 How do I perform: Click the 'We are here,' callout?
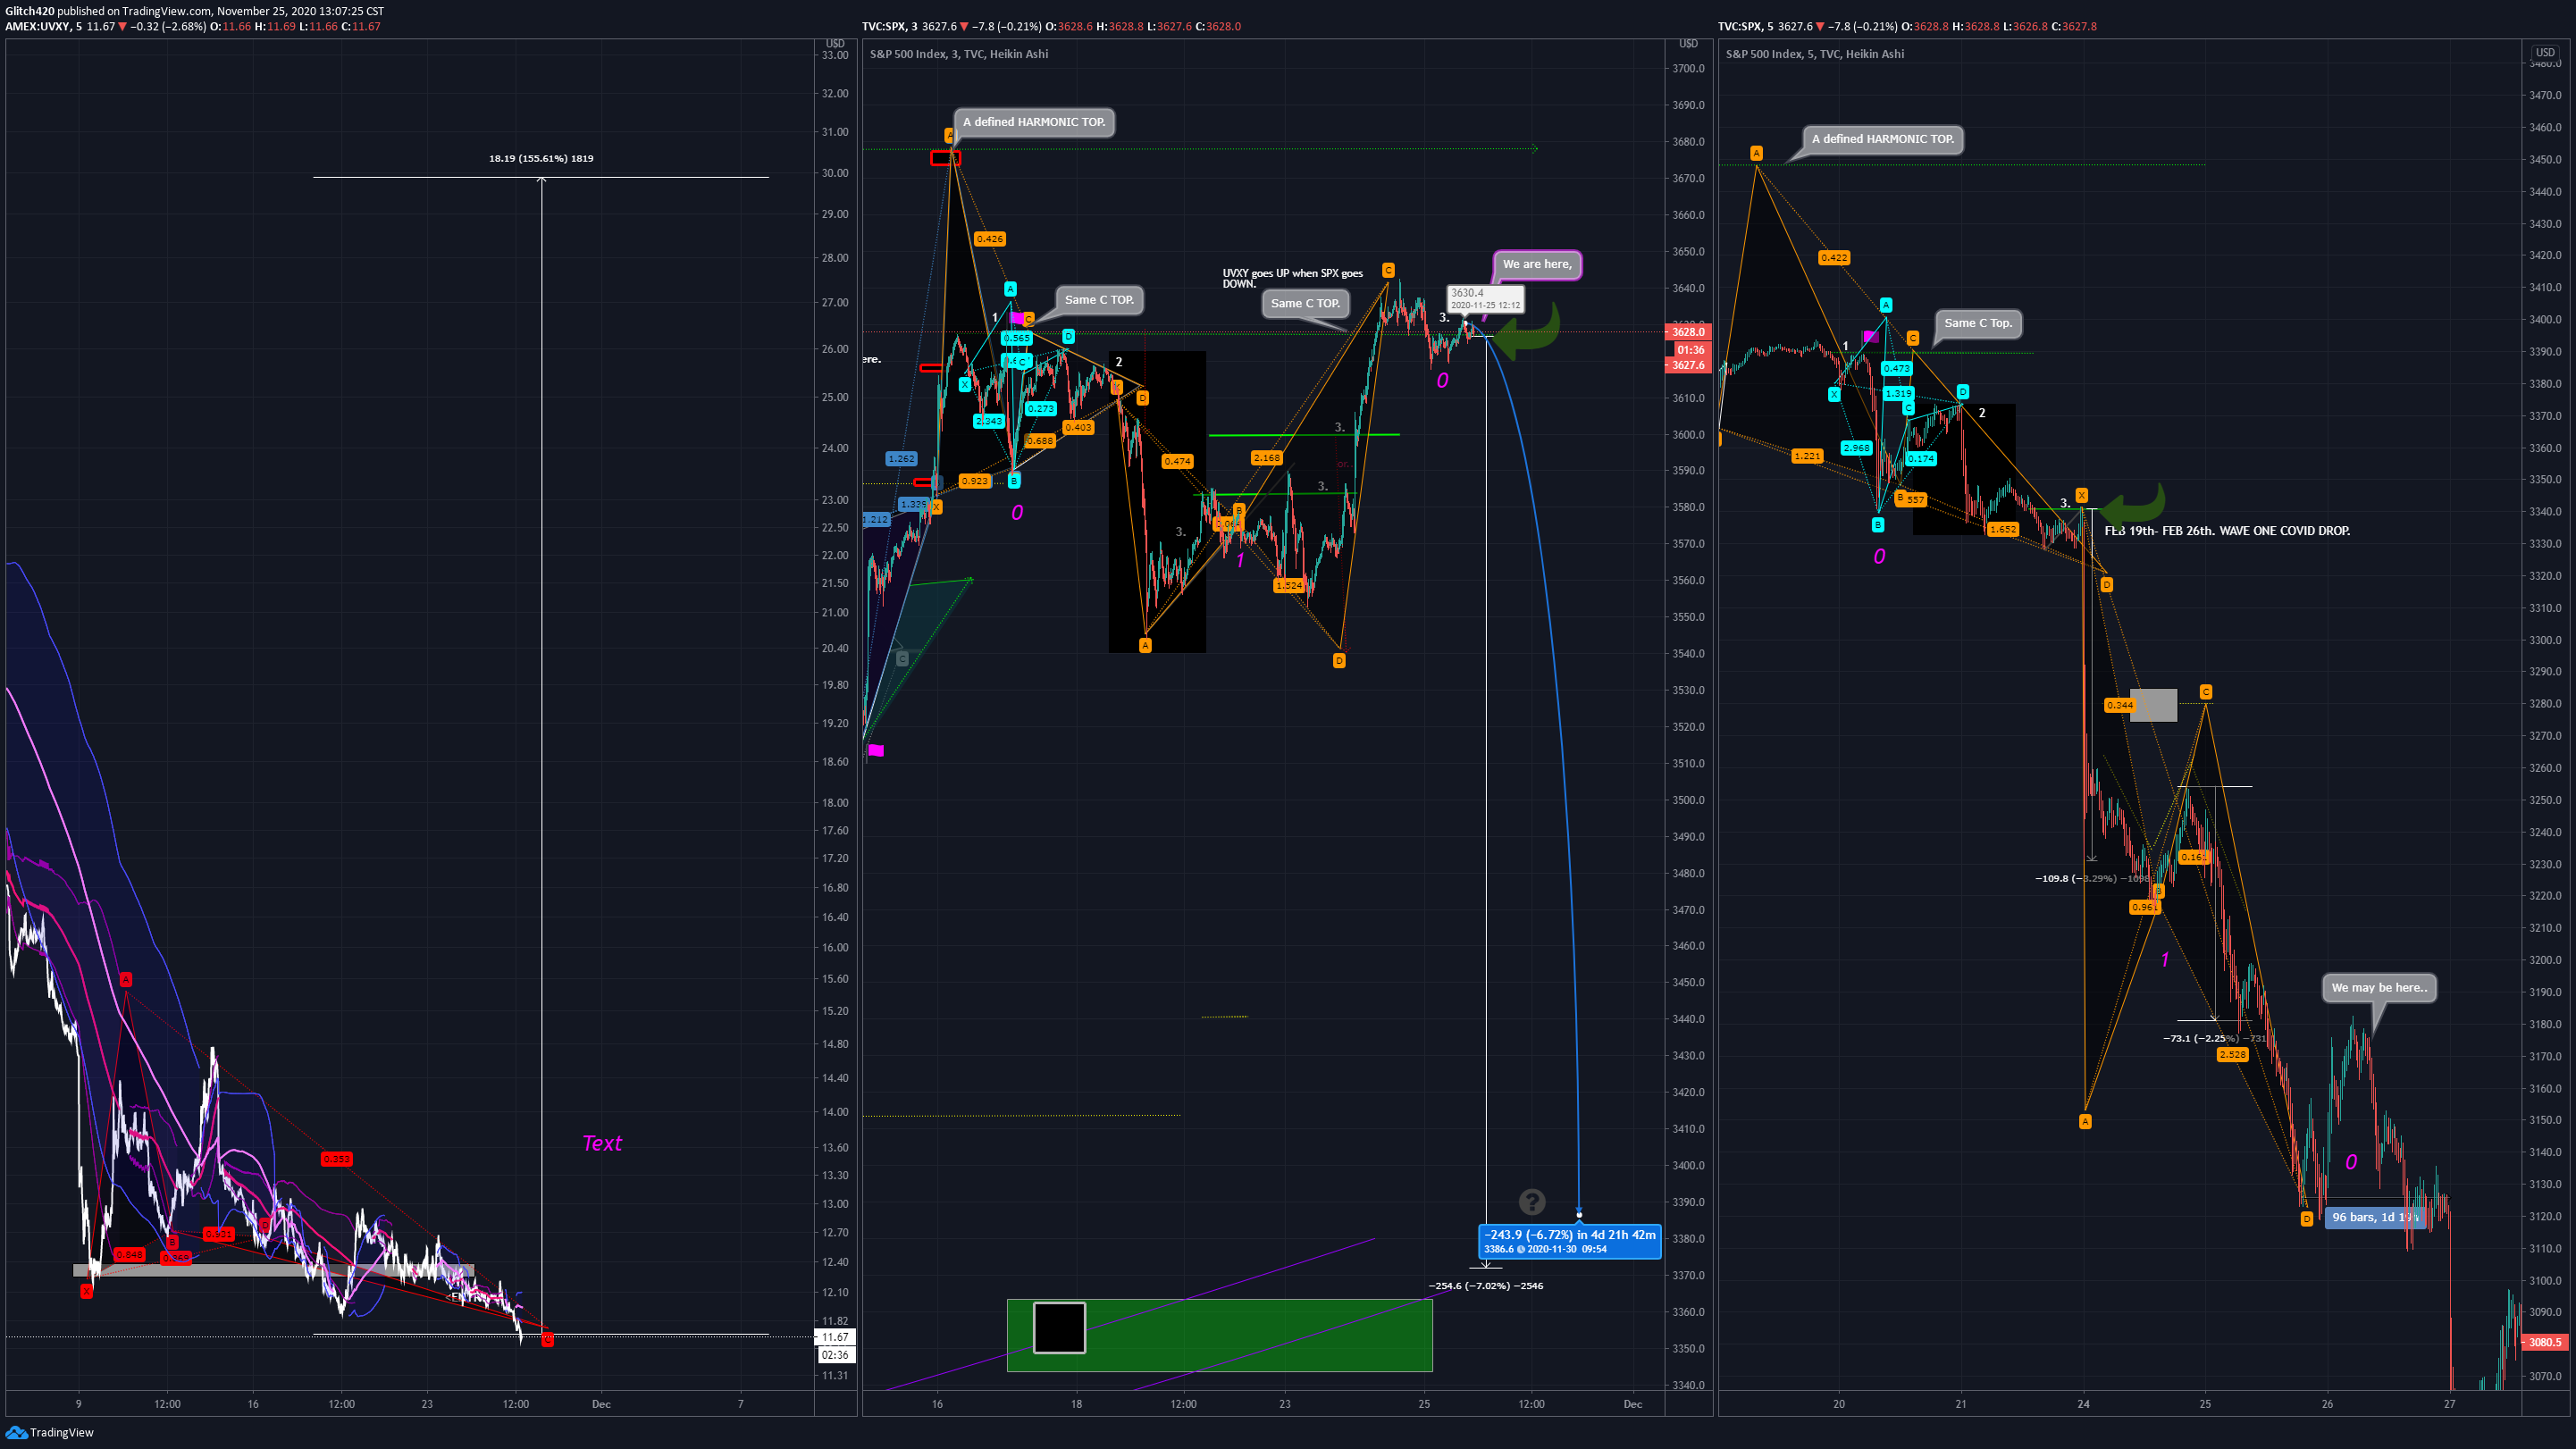click(1537, 264)
